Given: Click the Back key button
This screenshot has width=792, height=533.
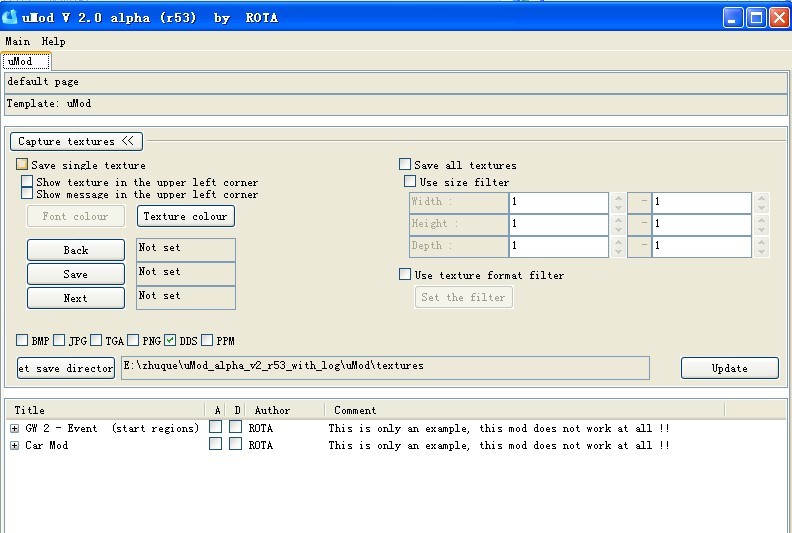Looking at the screenshot, I should [x=76, y=250].
